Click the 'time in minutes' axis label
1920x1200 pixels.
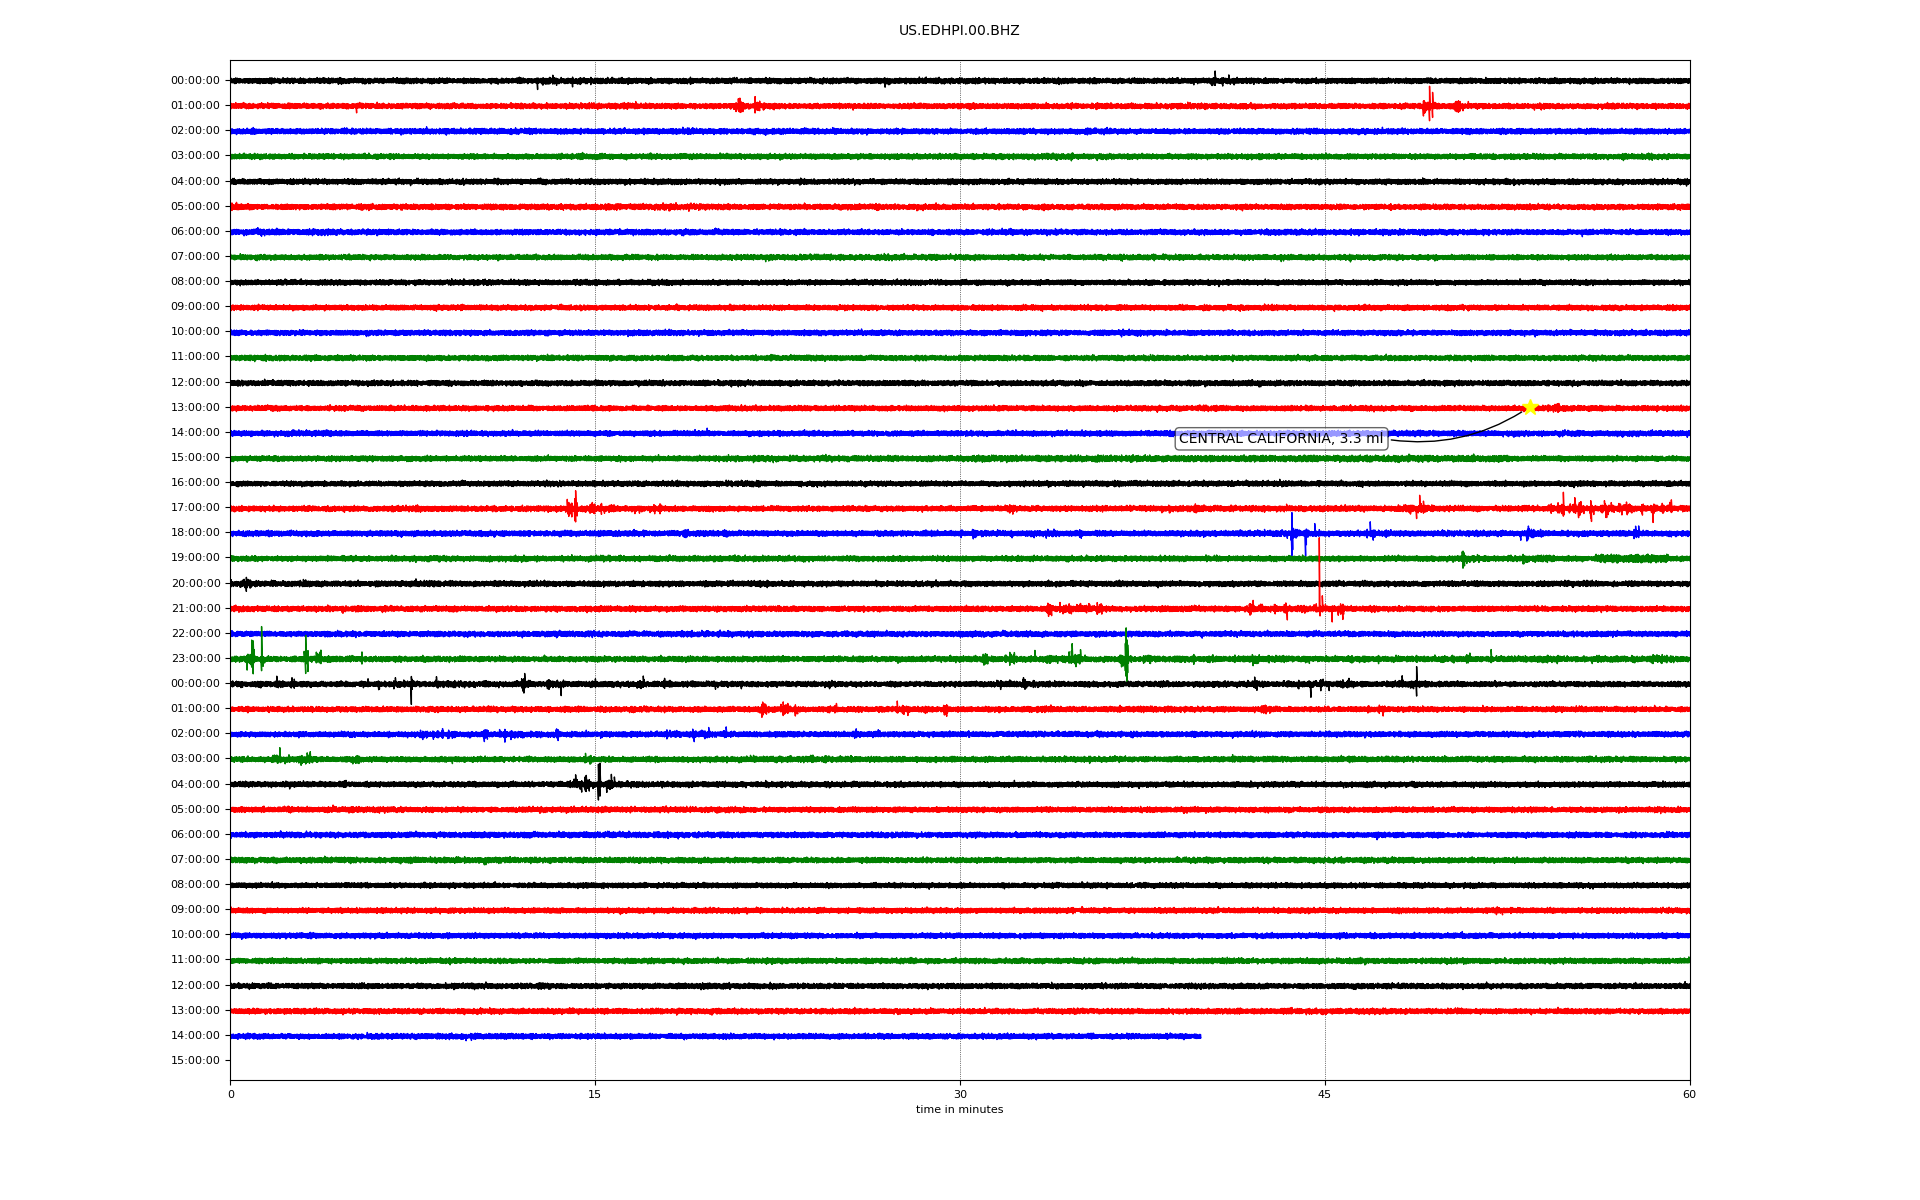(x=958, y=1109)
